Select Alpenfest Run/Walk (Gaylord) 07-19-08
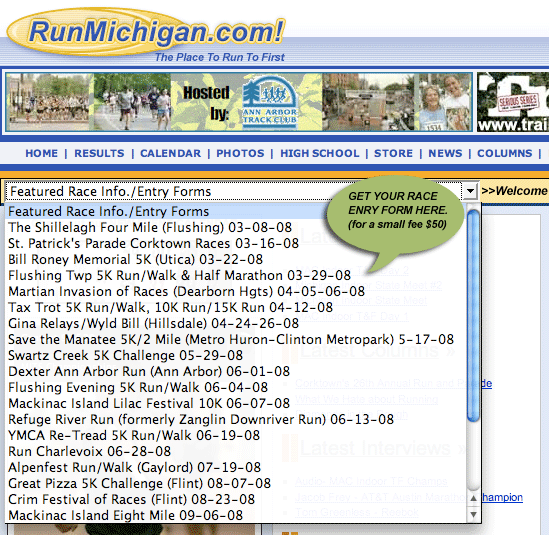The height and width of the screenshot is (535, 549). [235, 467]
